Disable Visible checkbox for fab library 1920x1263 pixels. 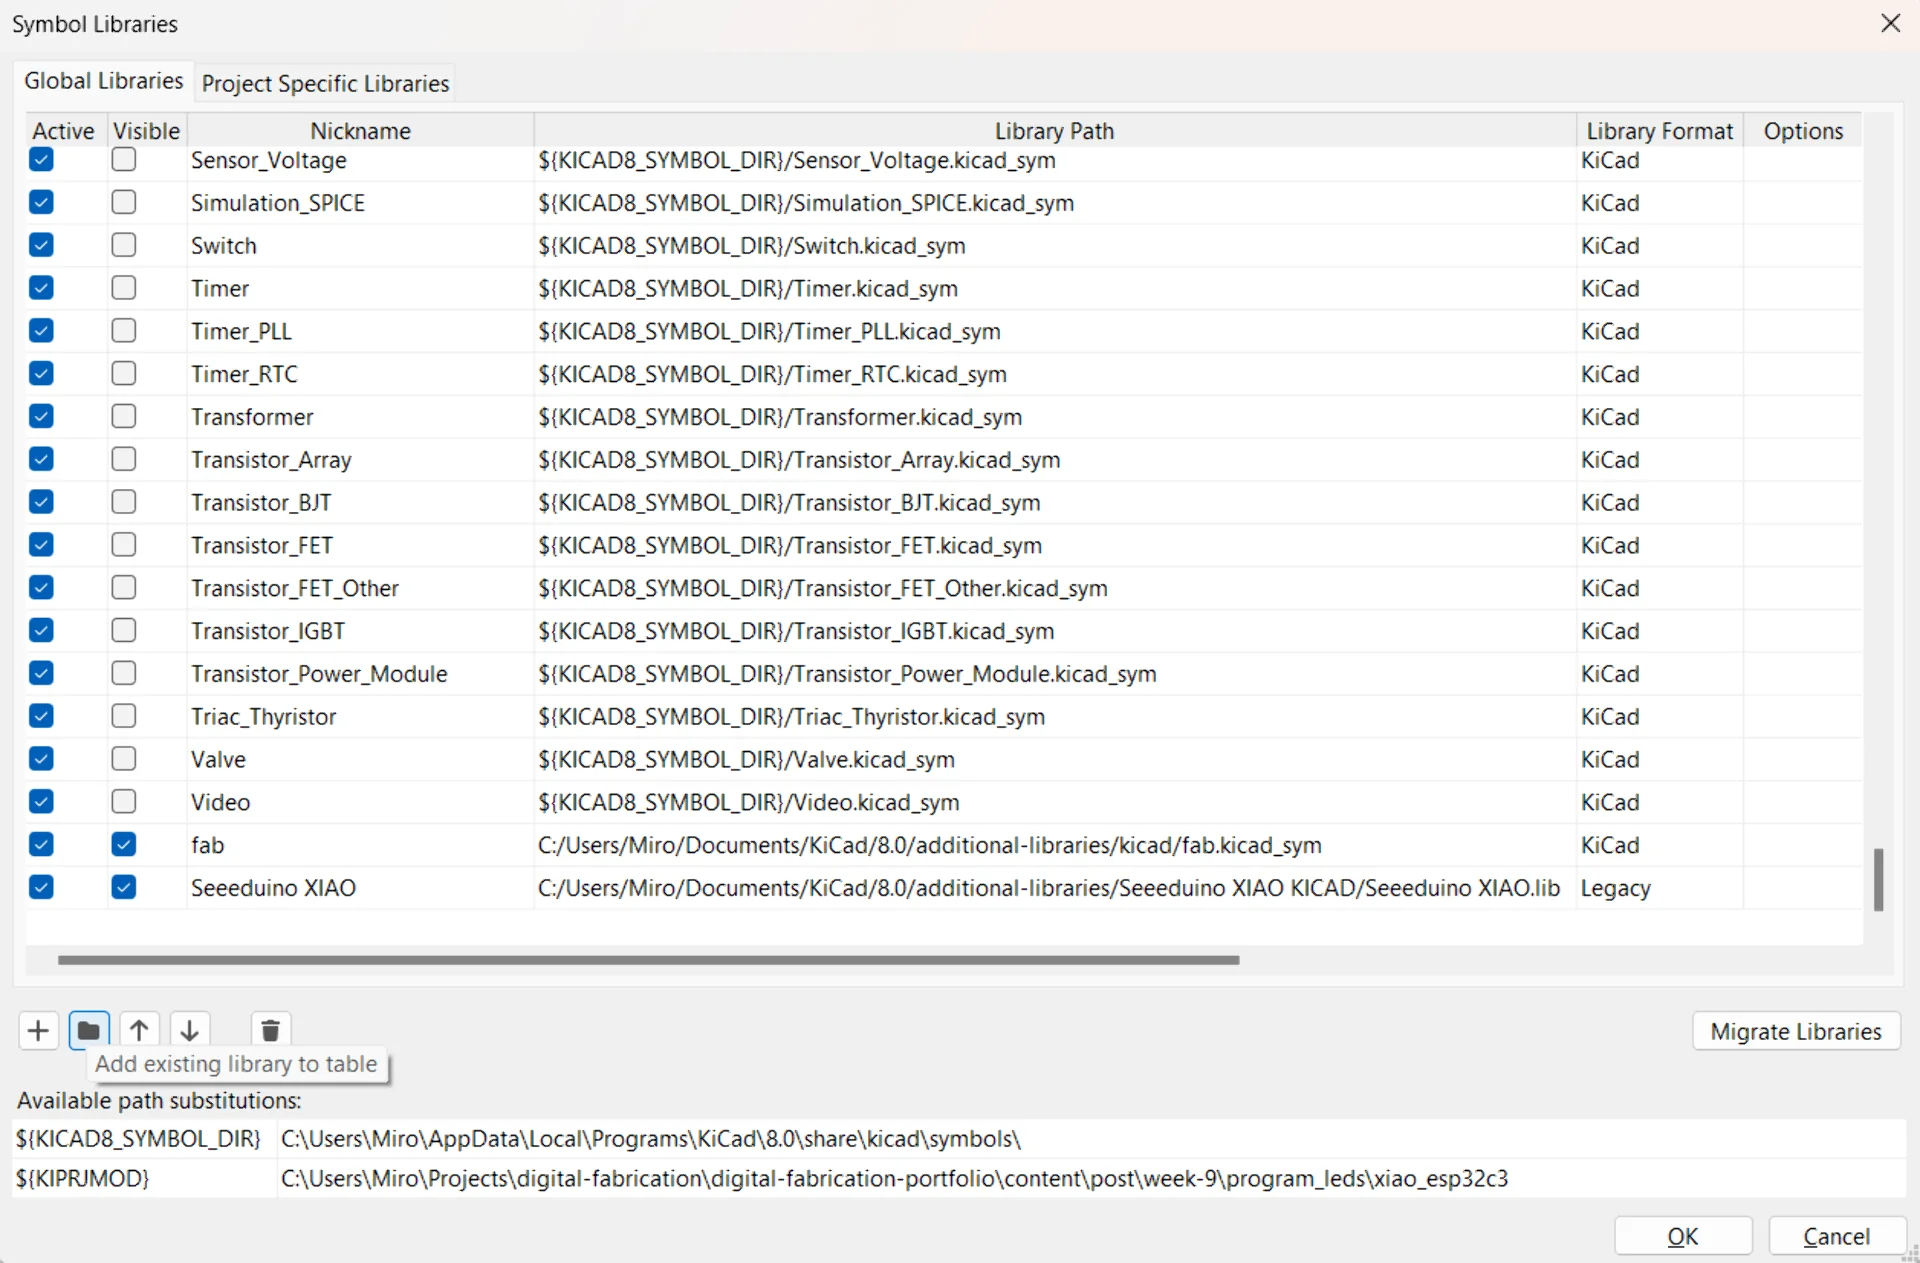pyautogui.click(x=124, y=844)
